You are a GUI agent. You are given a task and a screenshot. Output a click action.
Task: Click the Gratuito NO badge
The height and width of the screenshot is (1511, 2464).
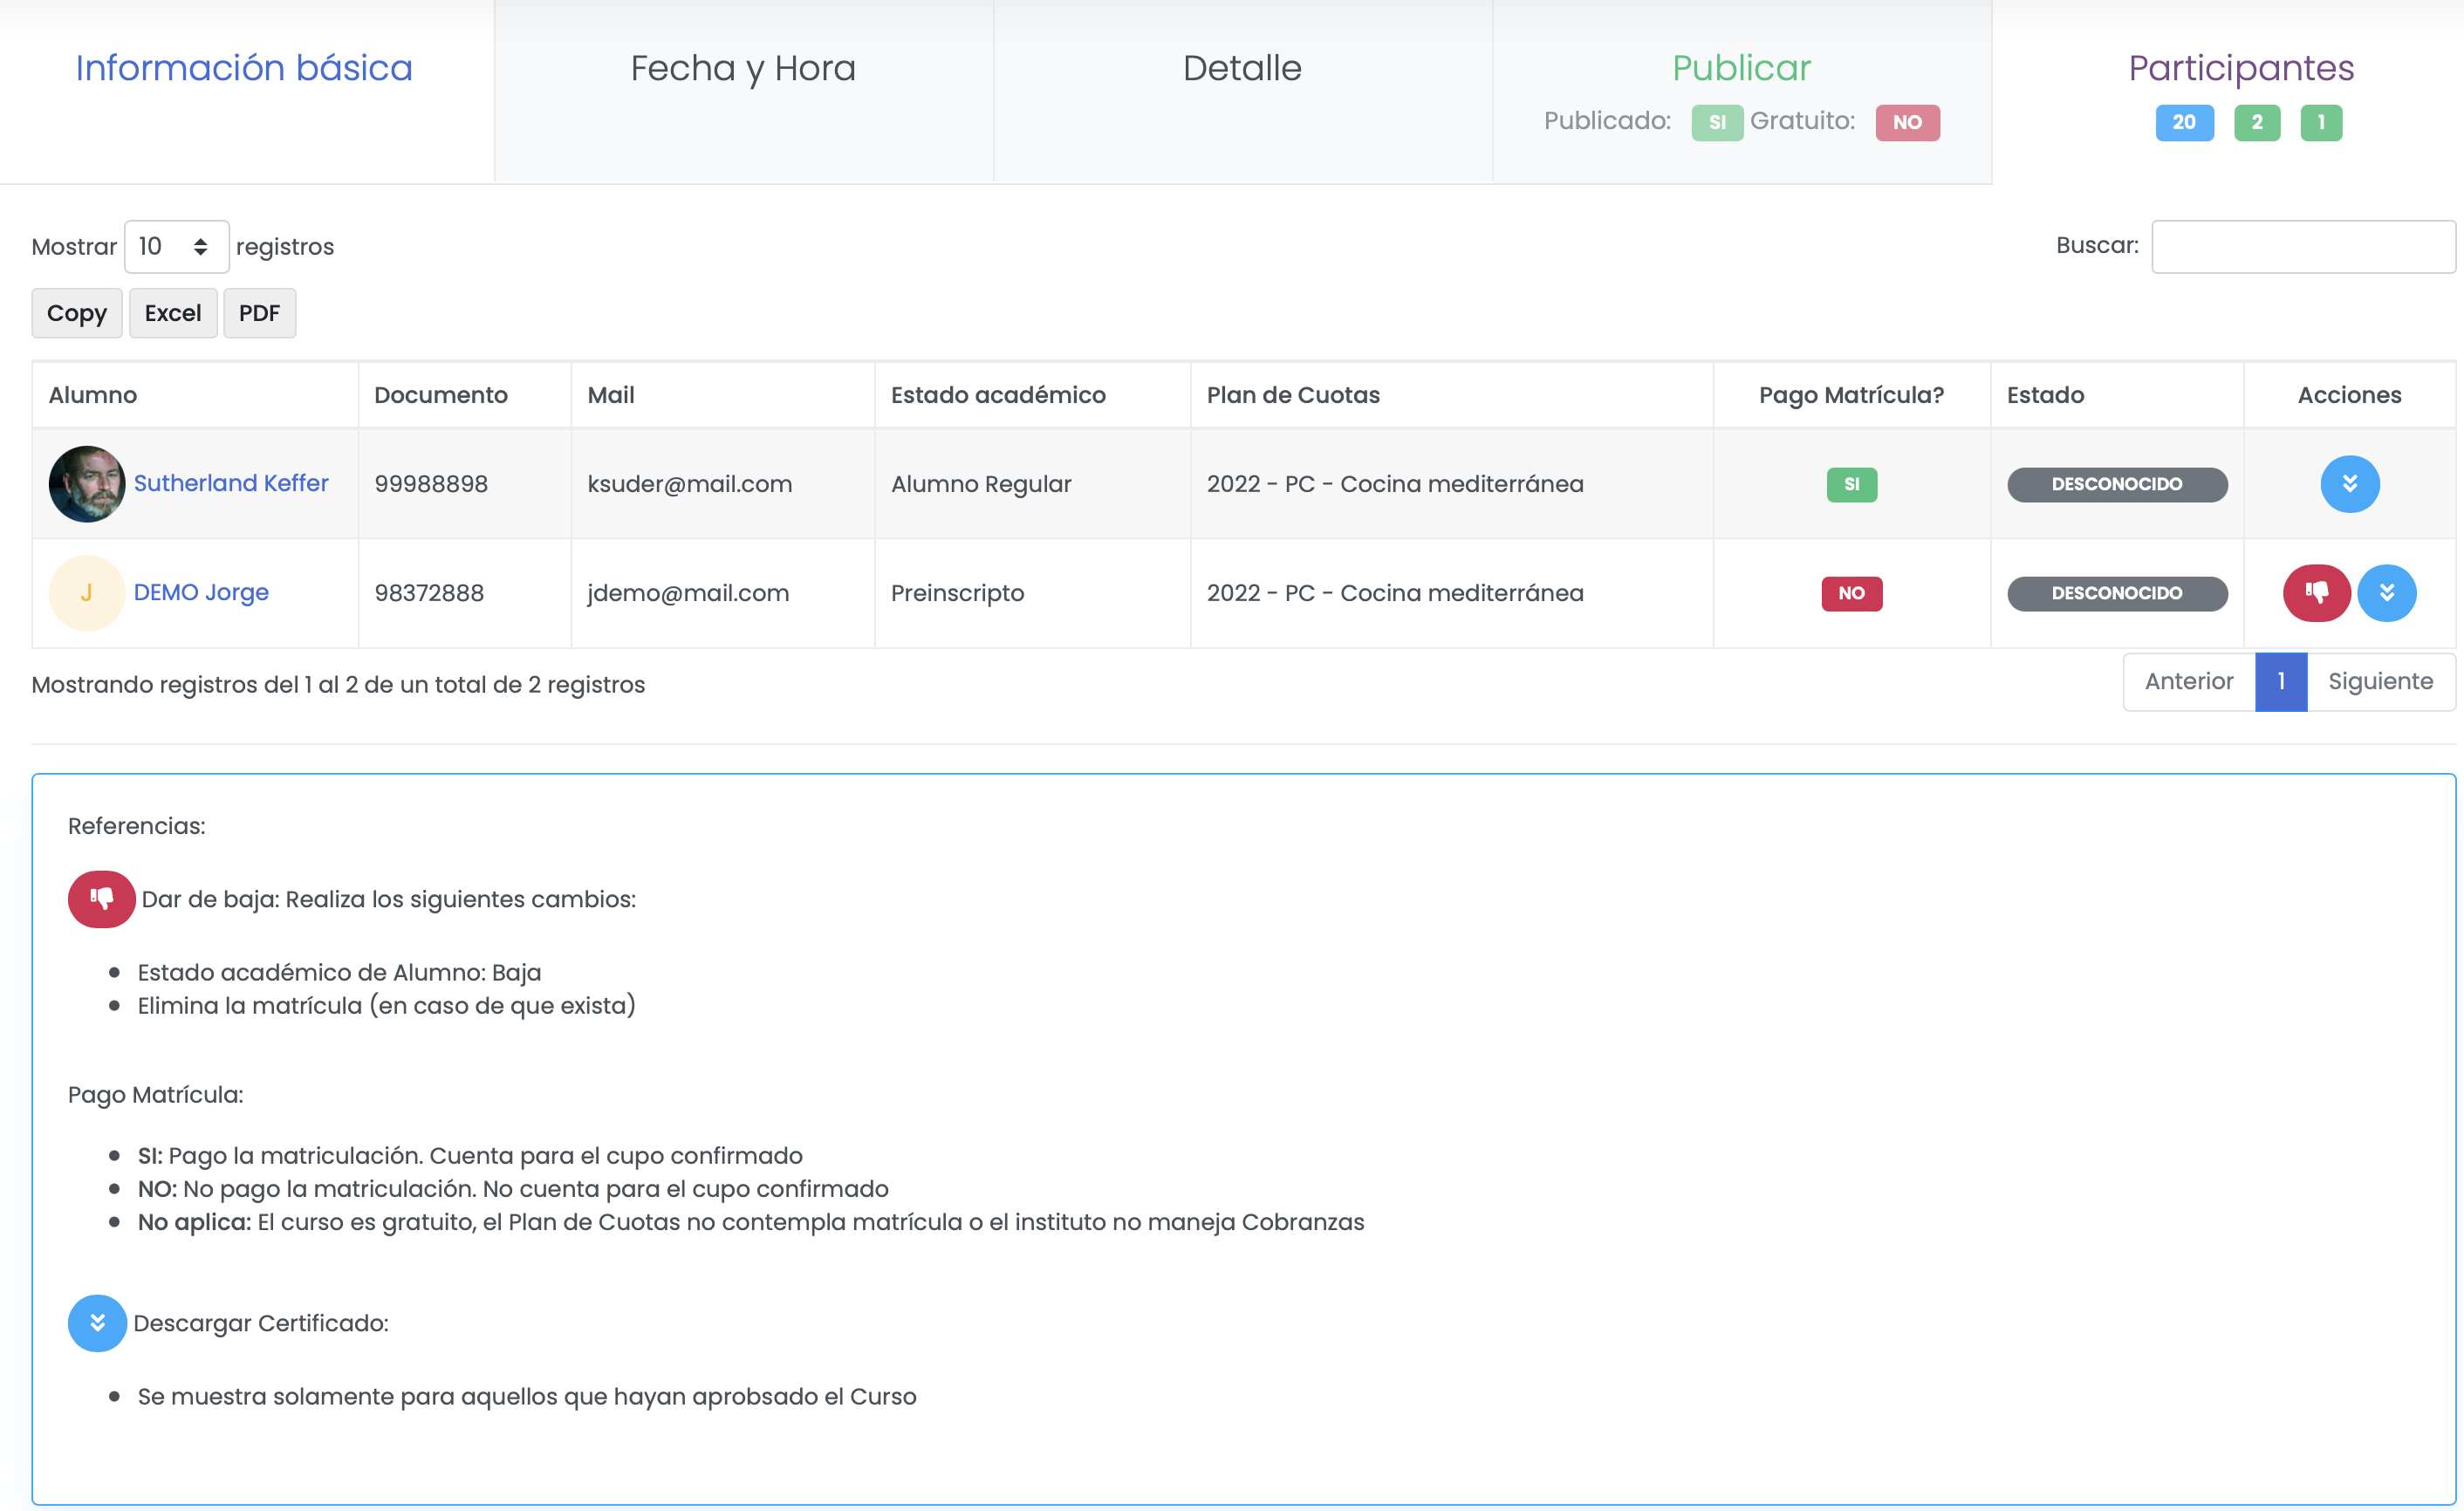[1907, 123]
